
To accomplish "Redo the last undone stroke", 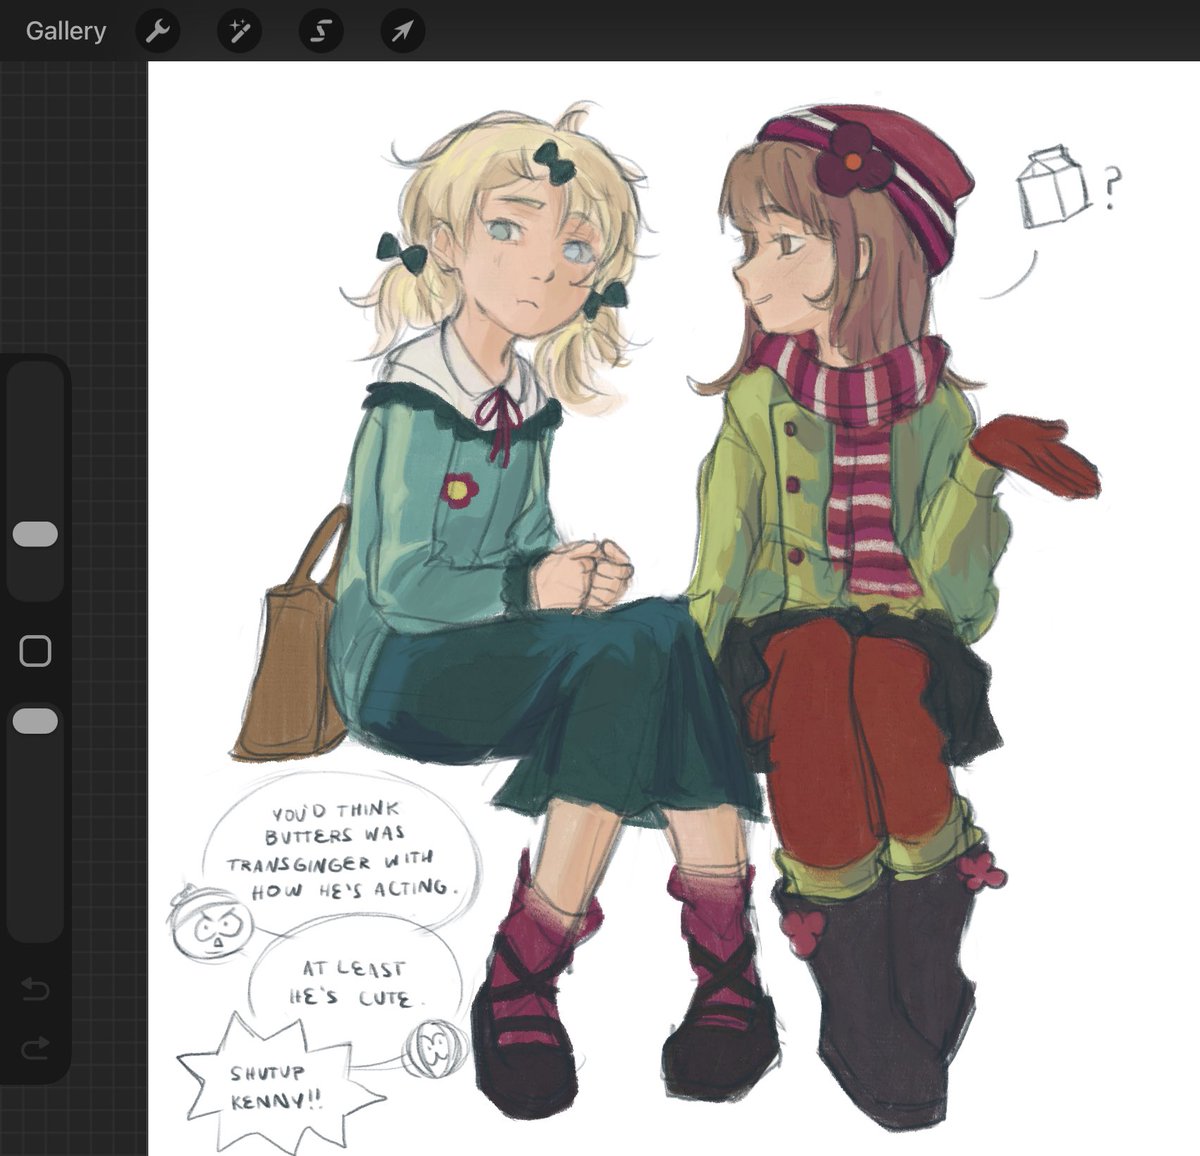I will 35,1048.
